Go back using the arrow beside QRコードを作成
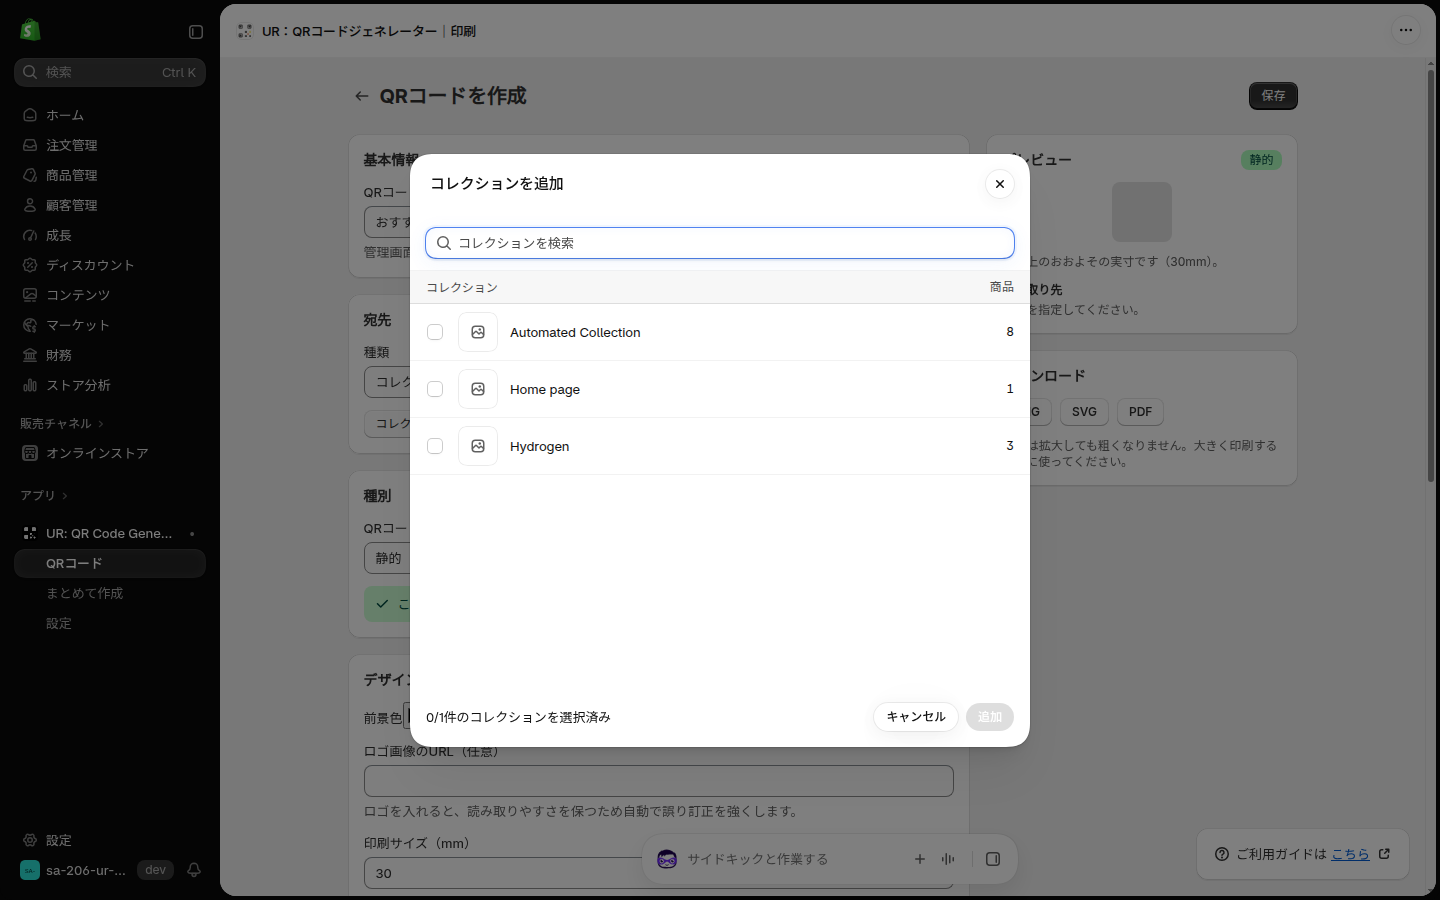Image resolution: width=1440 pixels, height=900 pixels. 361,96
